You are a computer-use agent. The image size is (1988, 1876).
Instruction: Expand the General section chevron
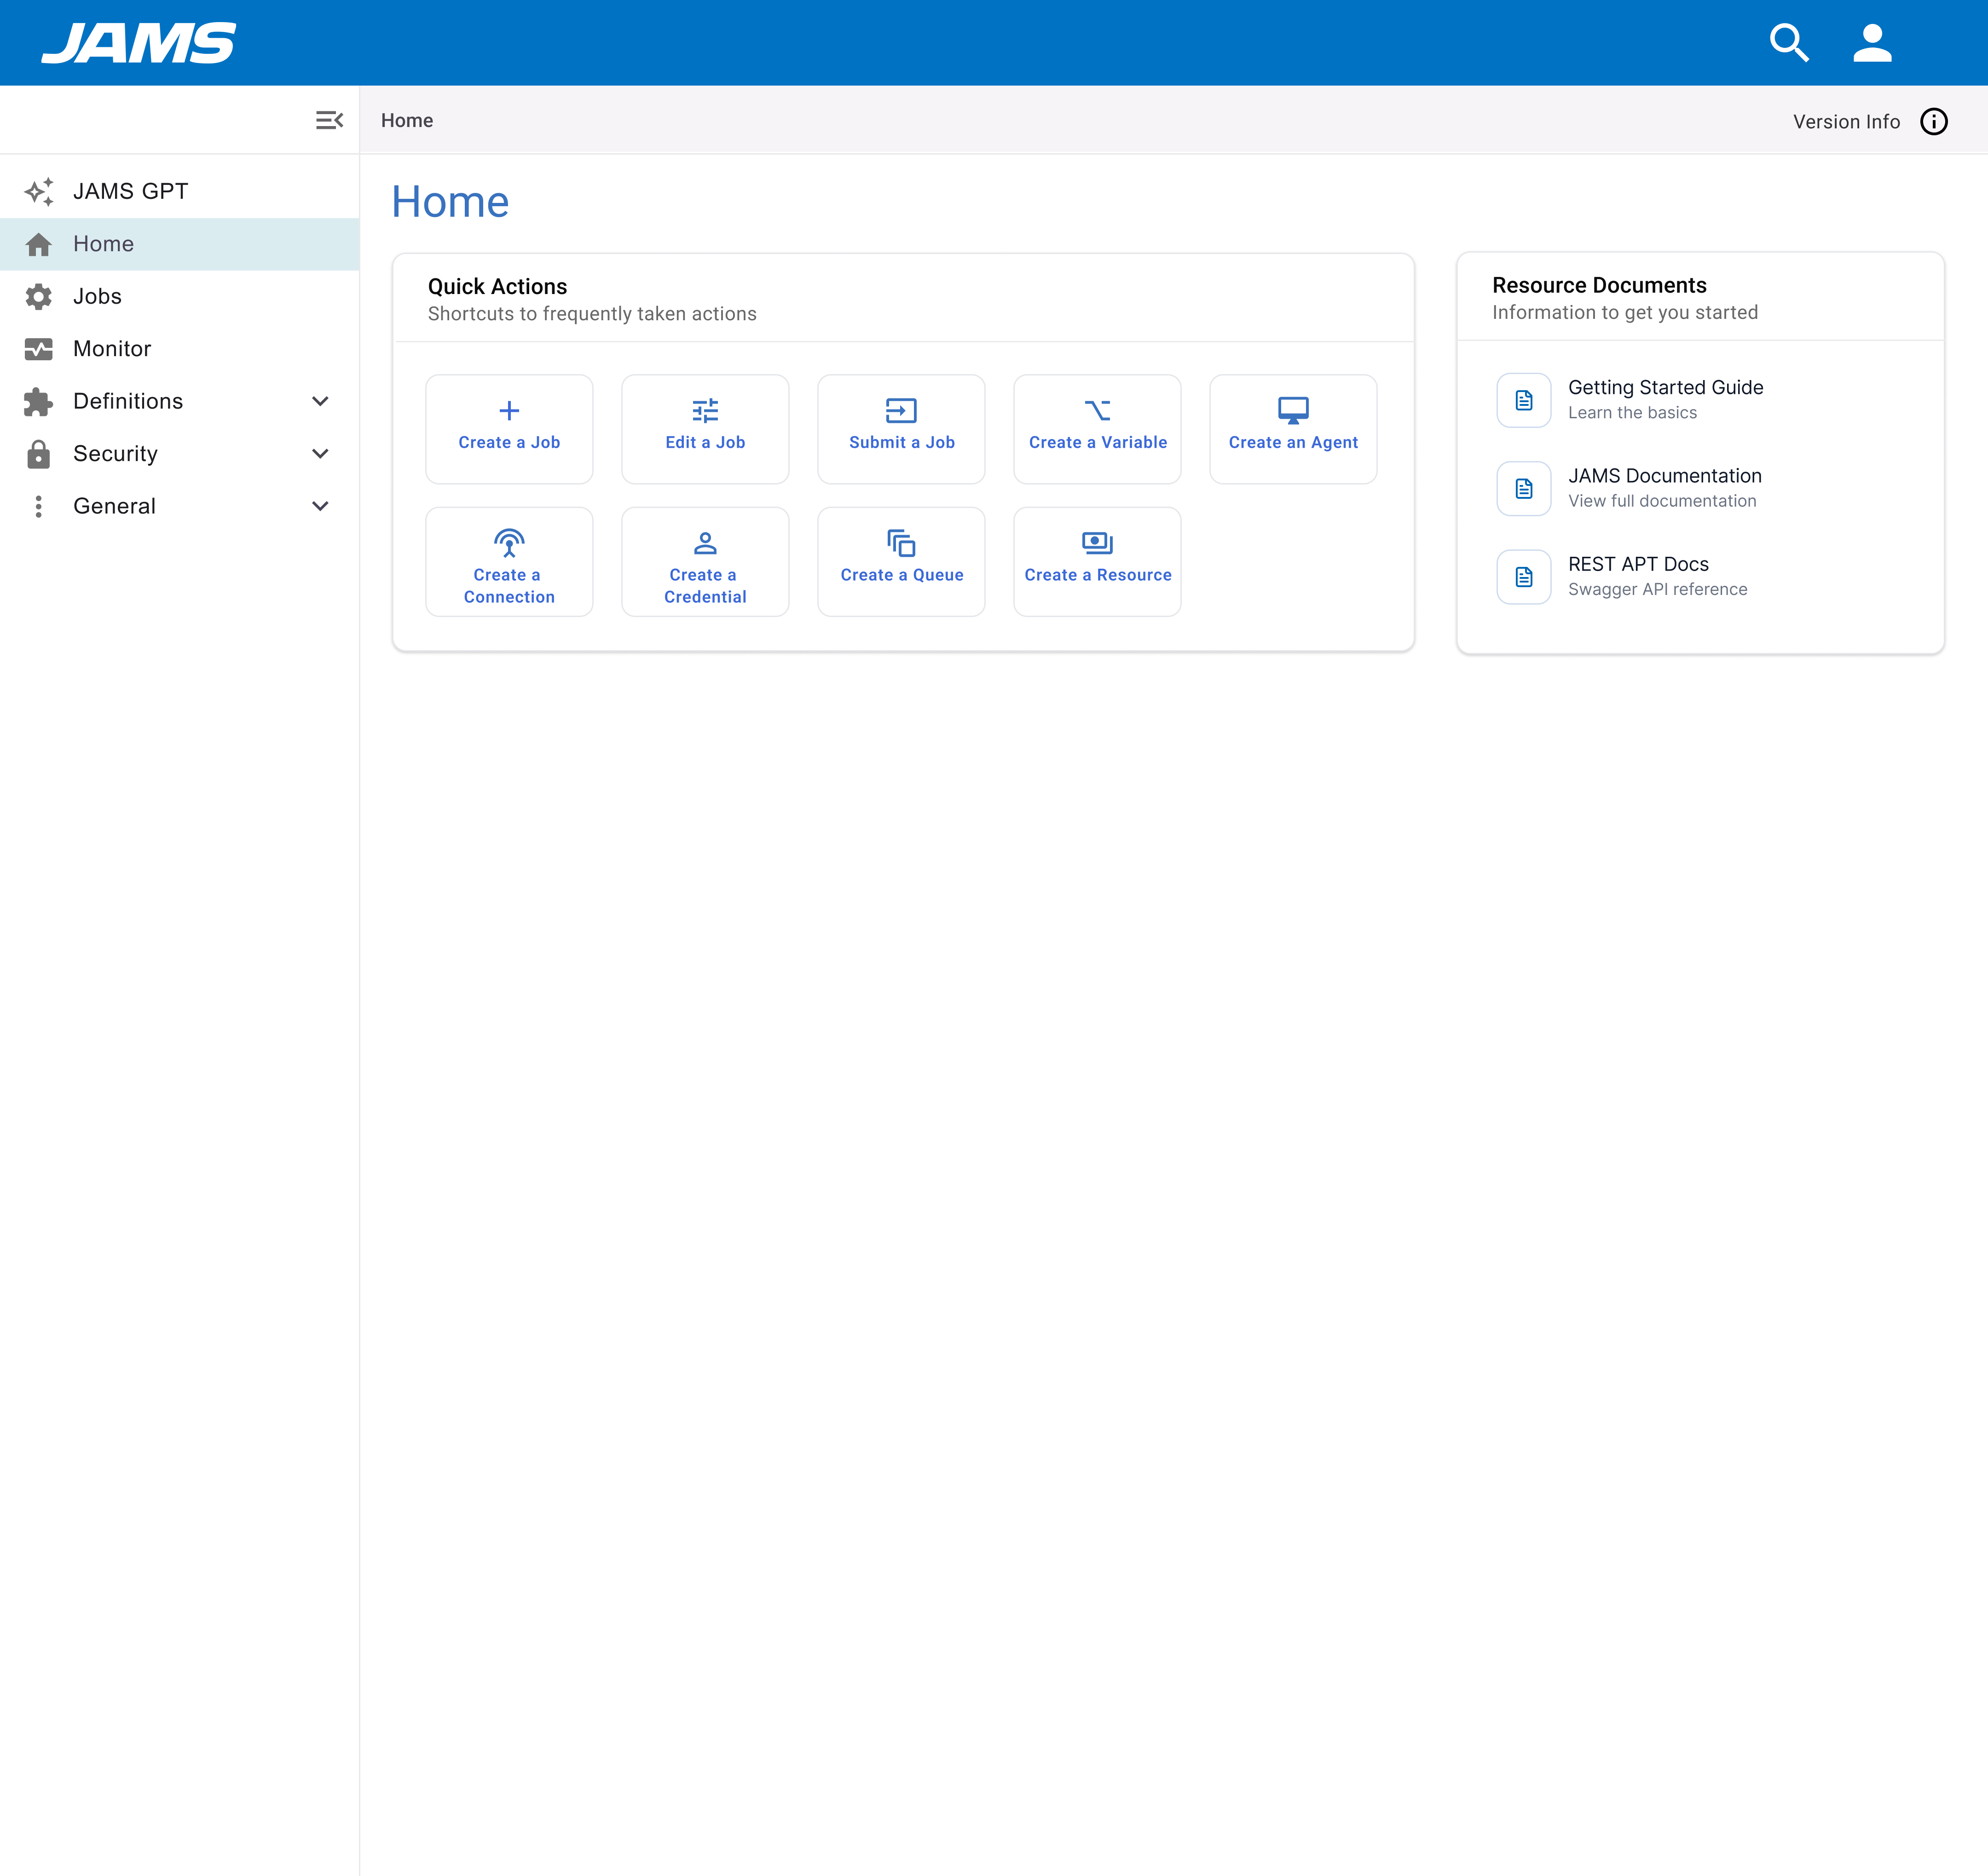(320, 506)
